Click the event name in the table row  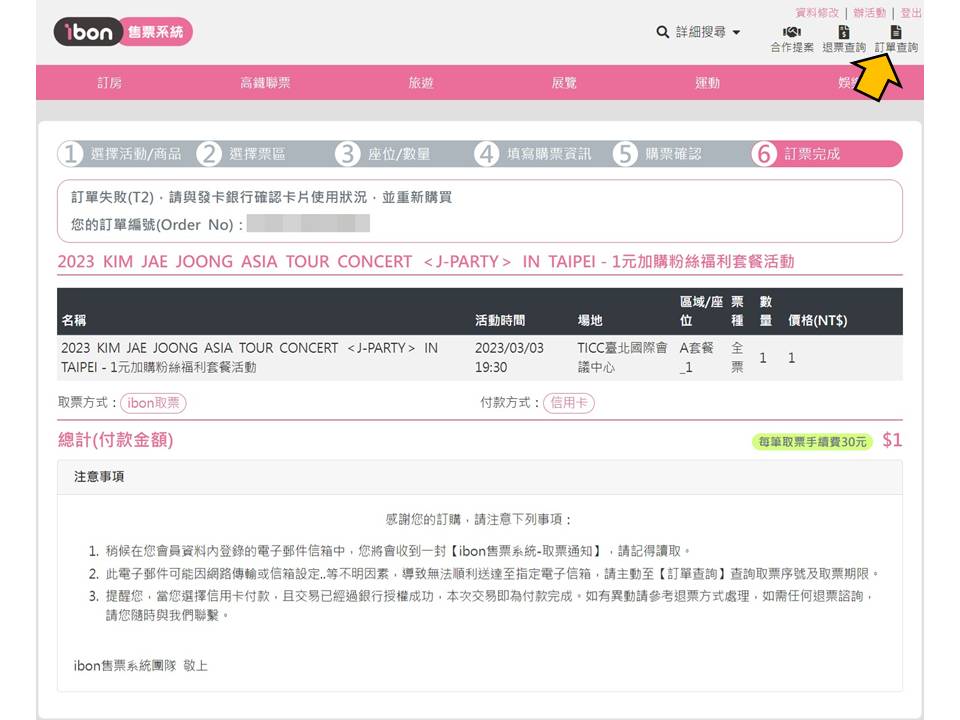click(249, 358)
